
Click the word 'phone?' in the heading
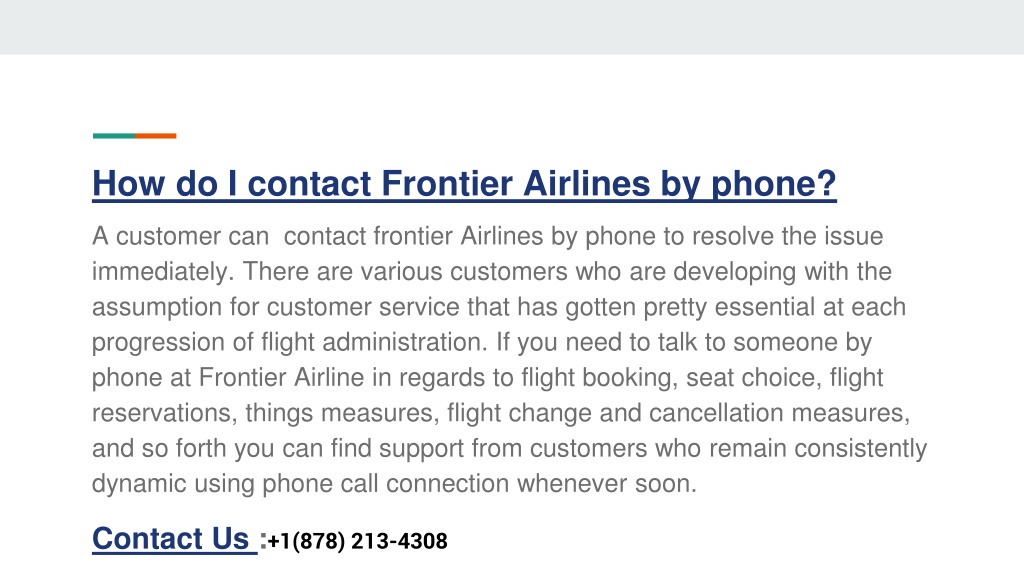(x=774, y=185)
